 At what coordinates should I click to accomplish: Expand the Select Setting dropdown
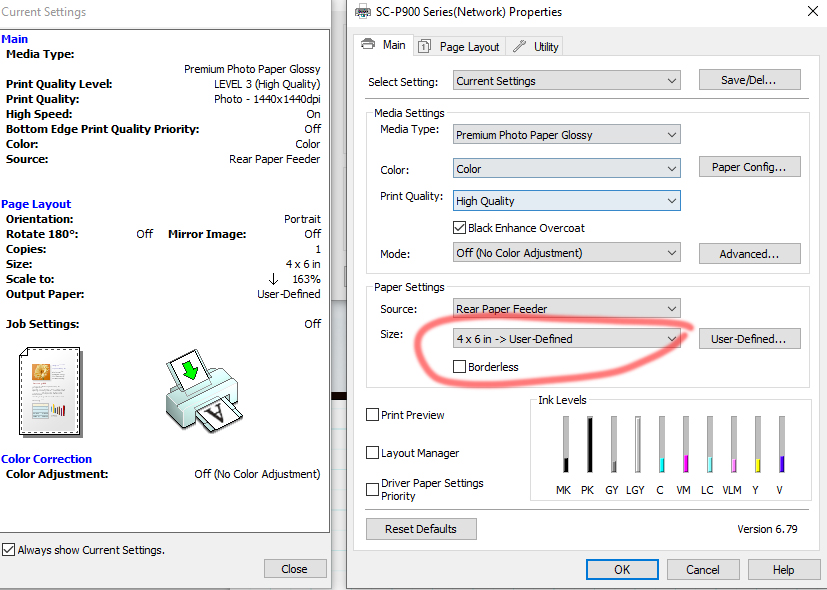coord(566,81)
